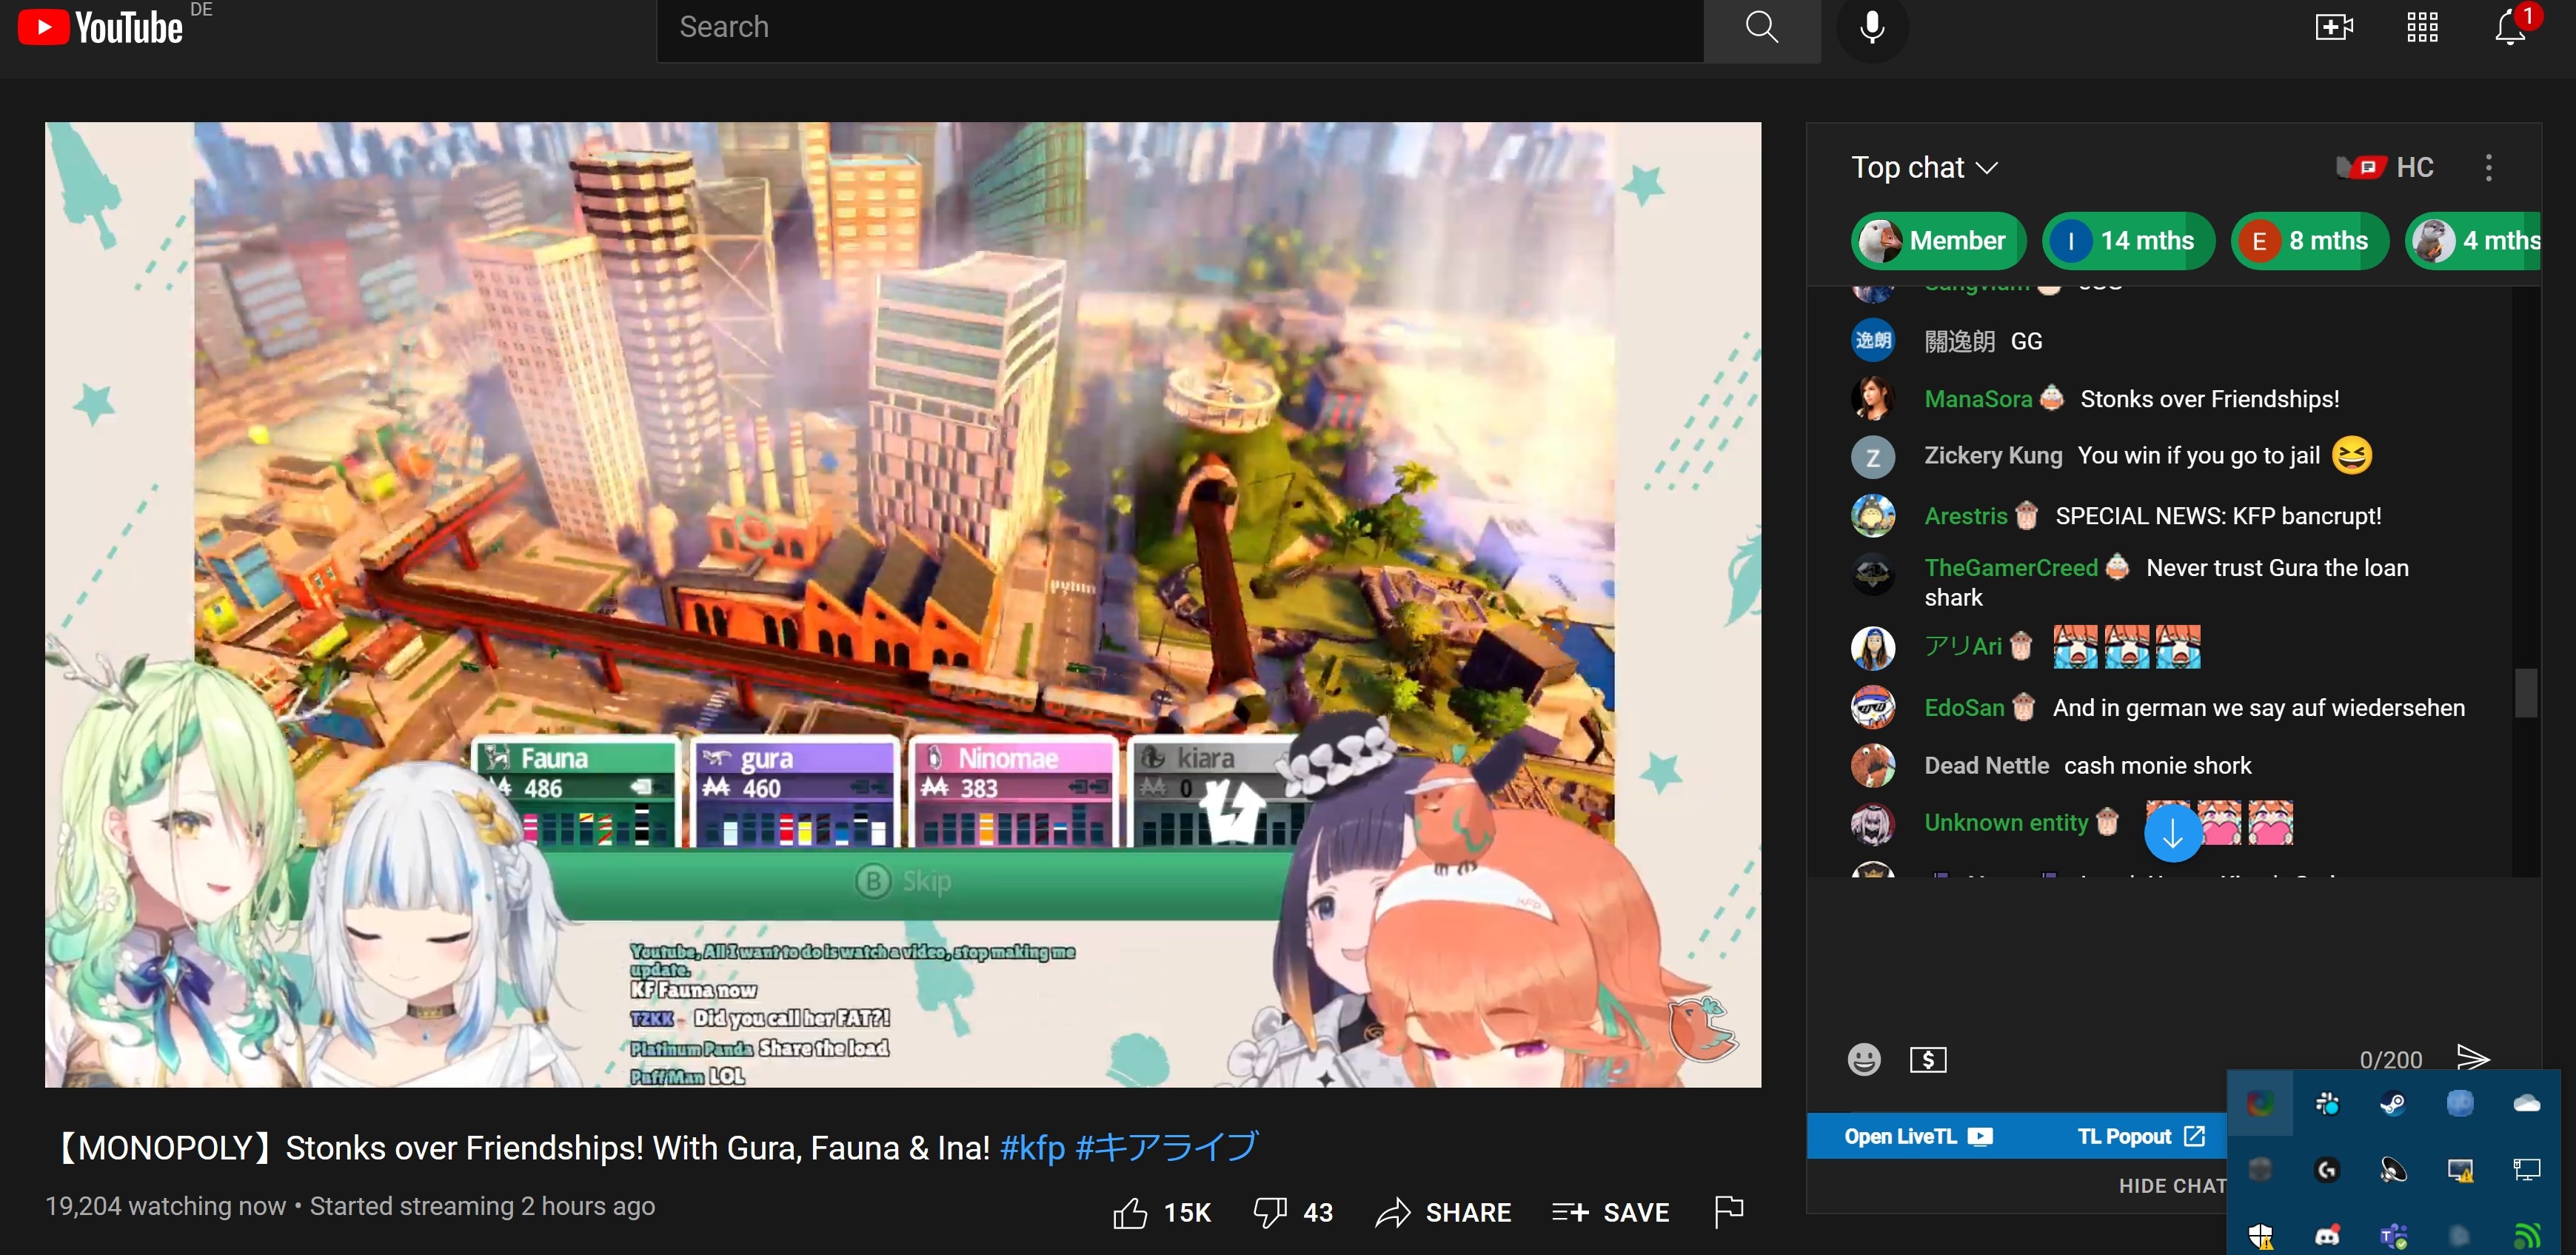Image resolution: width=2576 pixels, height=1255 pixels.
Task: Click the magnifier search button
Action: tap(1762, 28)
